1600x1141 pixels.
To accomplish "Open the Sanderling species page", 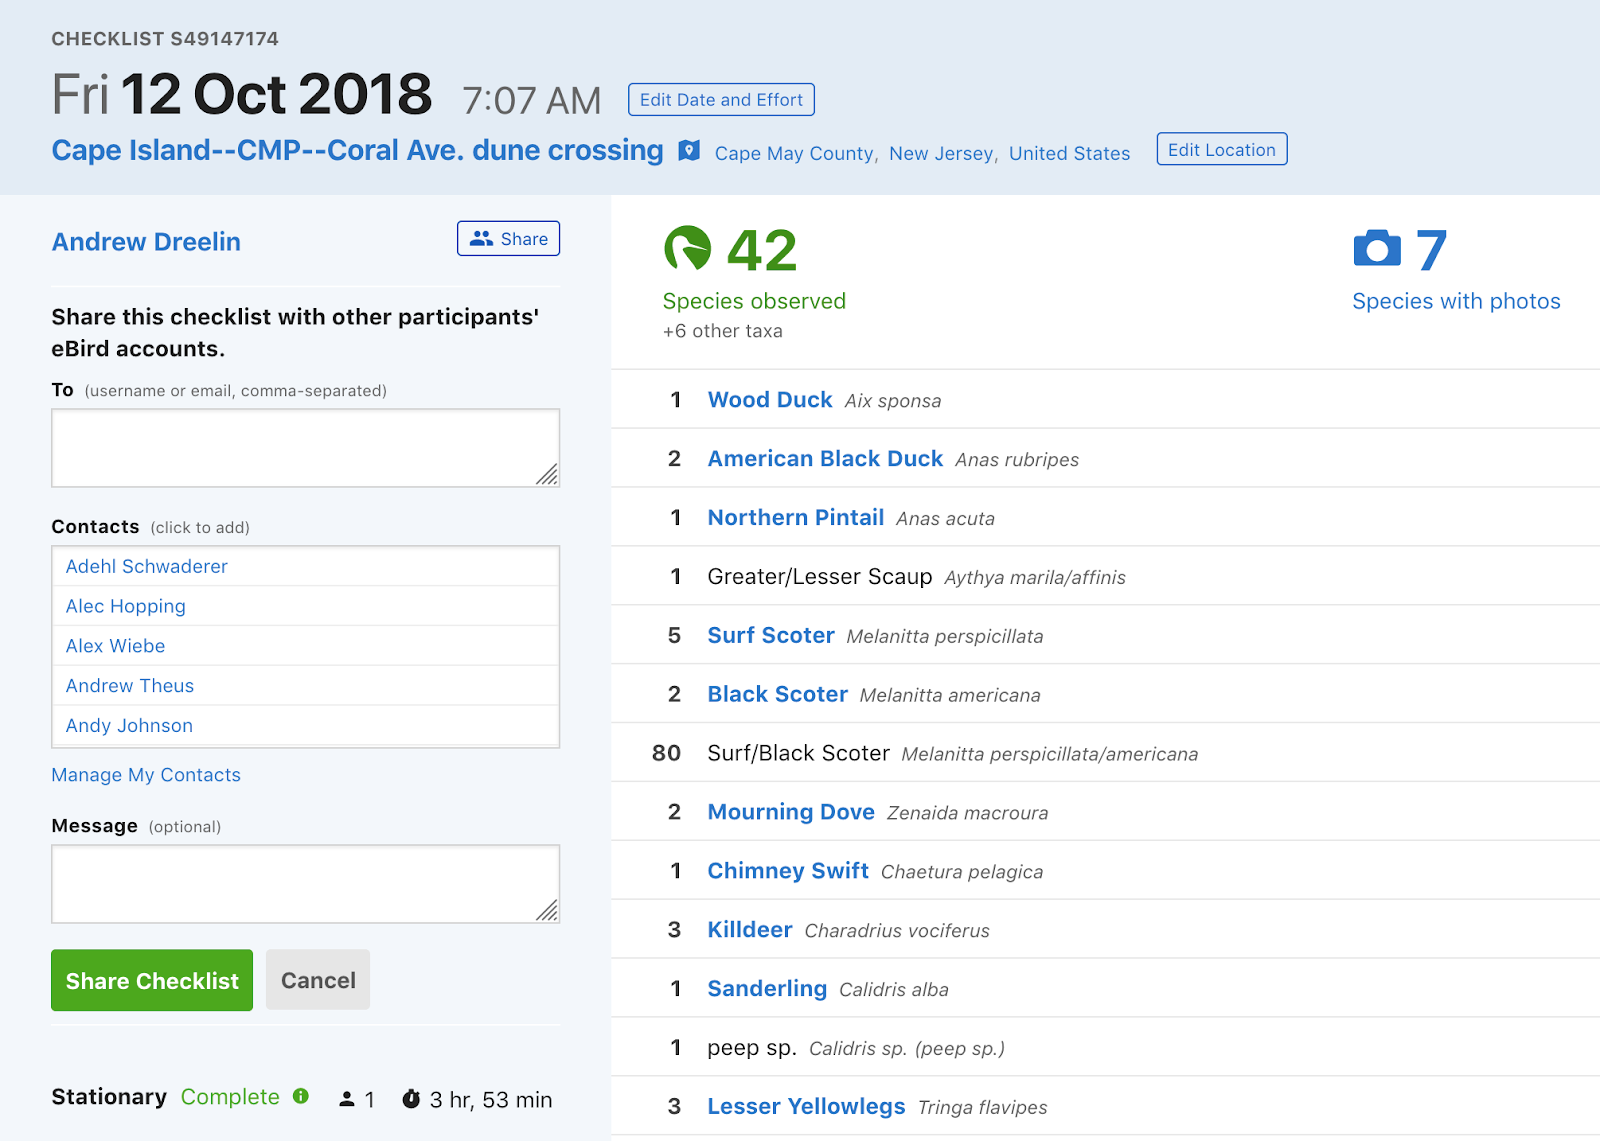I will (x=767, y=989).
